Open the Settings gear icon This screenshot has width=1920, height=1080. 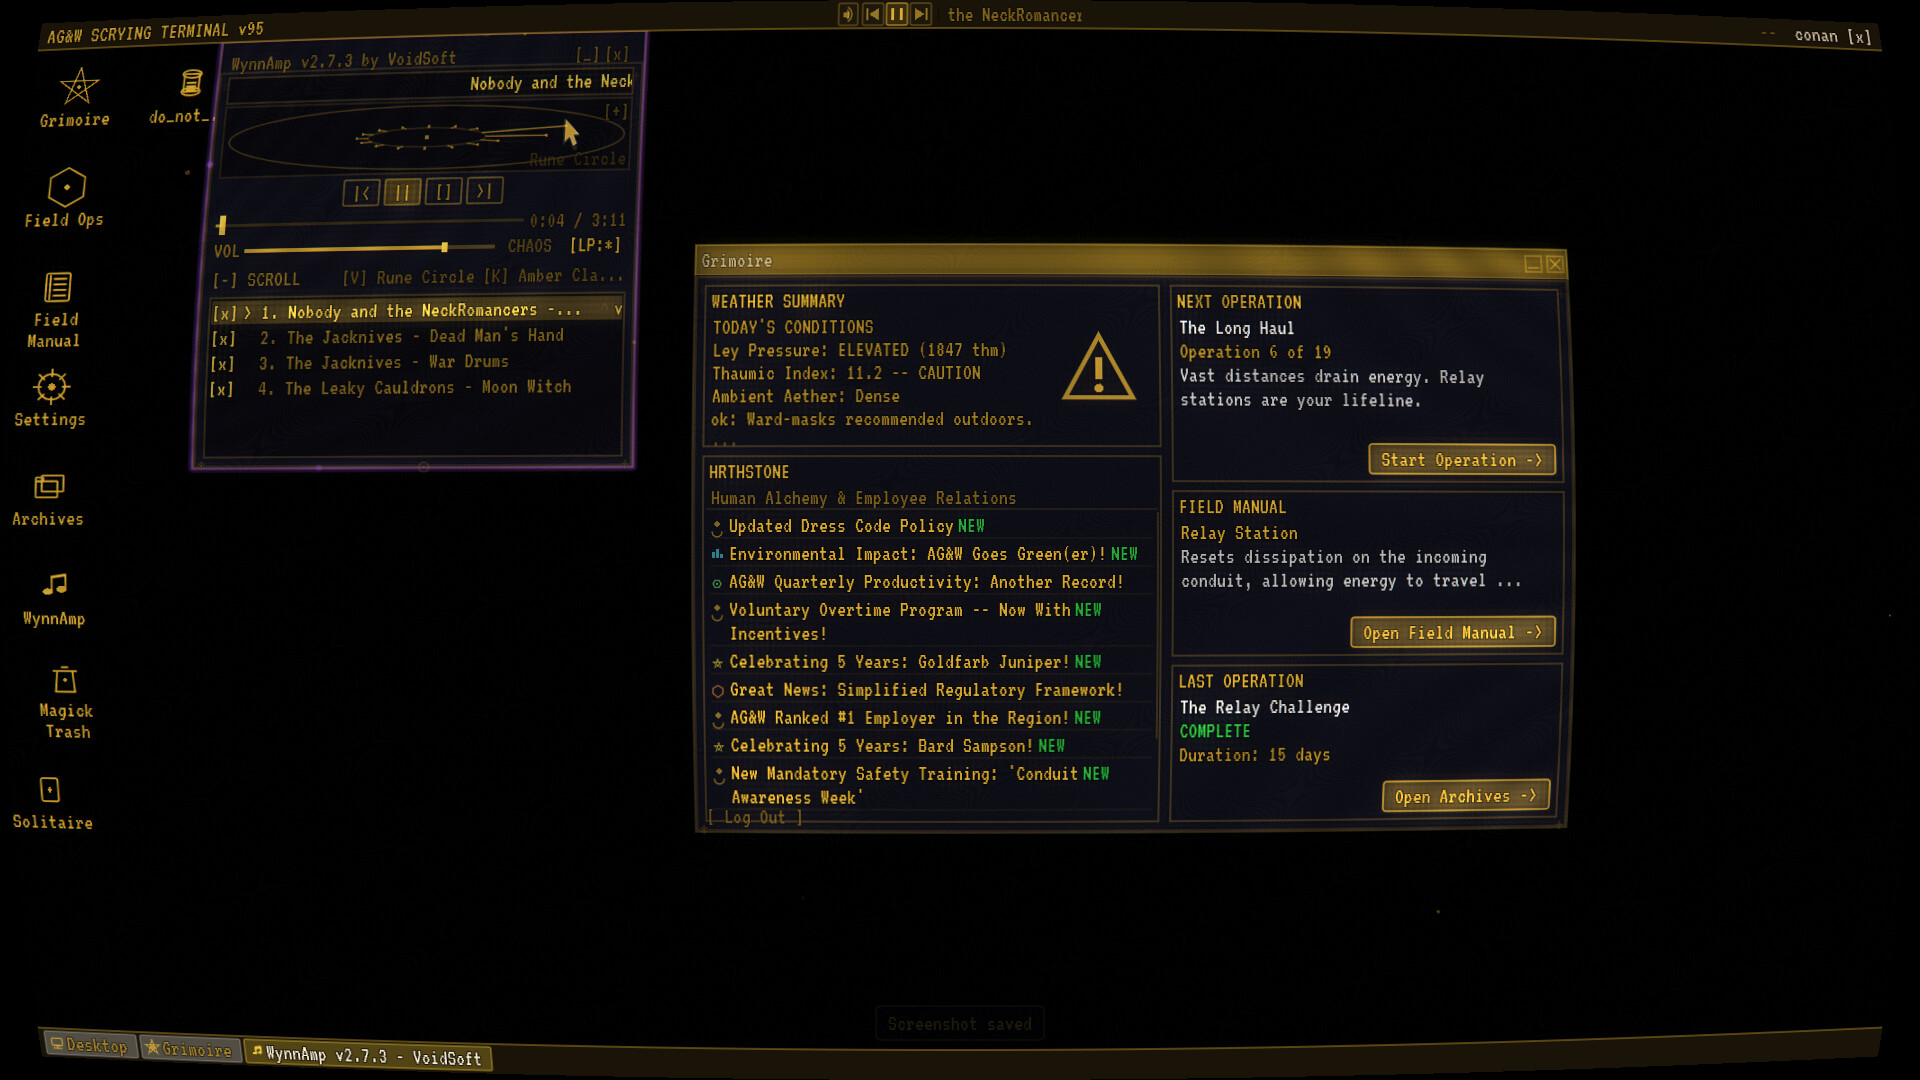(50, 399)
